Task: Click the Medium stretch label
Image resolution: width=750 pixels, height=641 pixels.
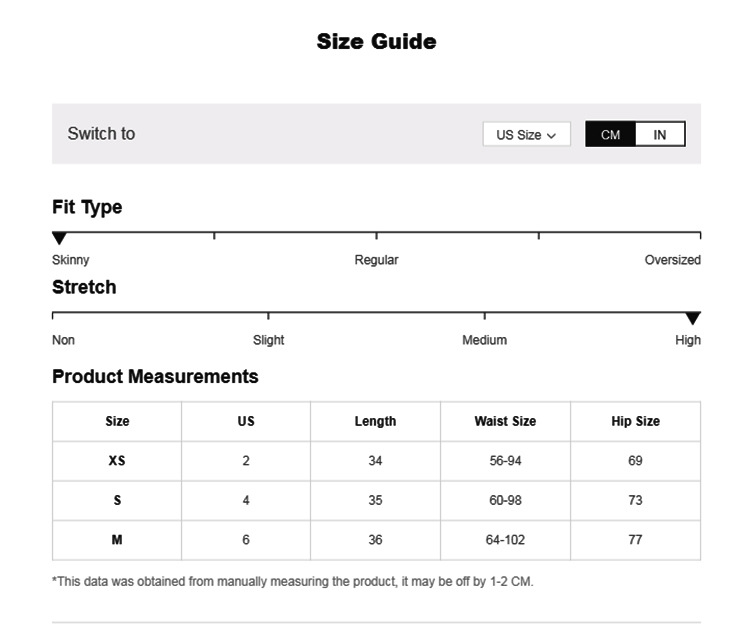Action: pos(484,340)
